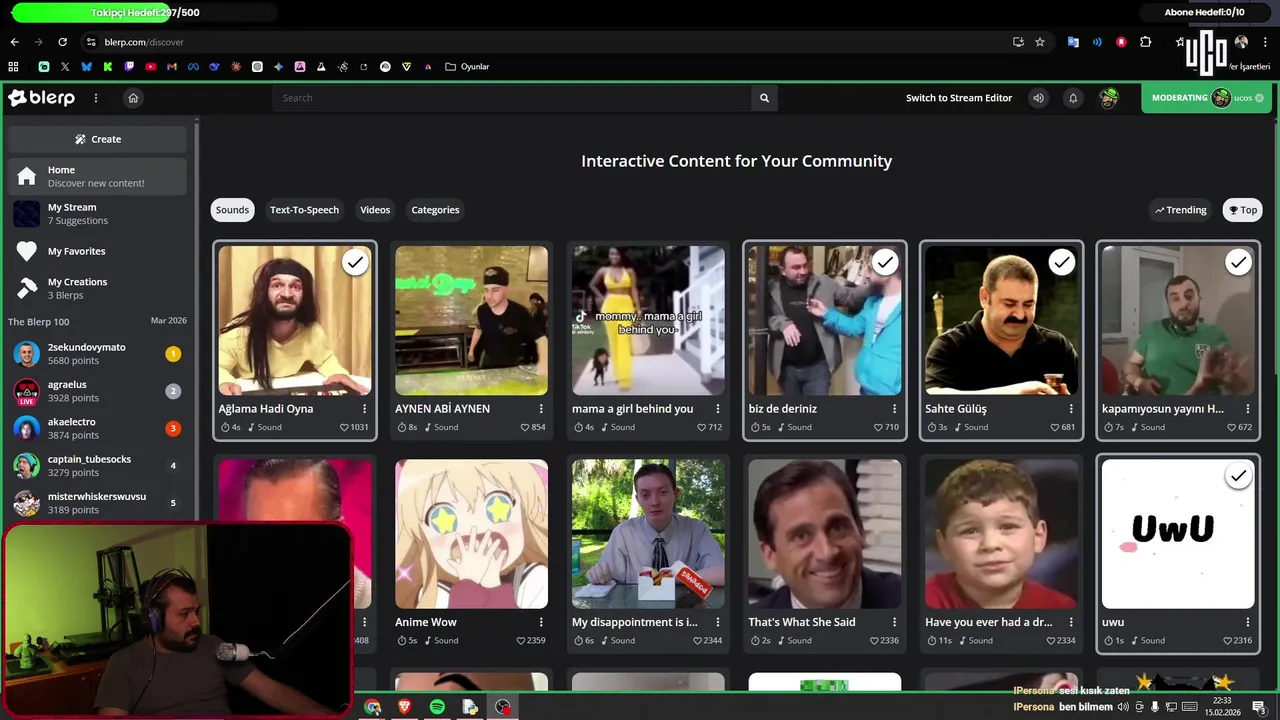Open Spotify from the taskbar
This screenshot has height=720, width=1280.
click(437, 707)
